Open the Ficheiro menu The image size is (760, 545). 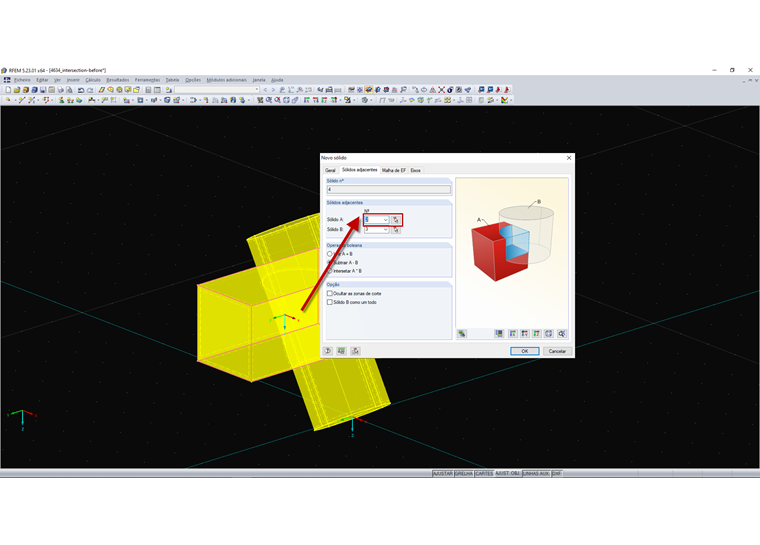22,80
